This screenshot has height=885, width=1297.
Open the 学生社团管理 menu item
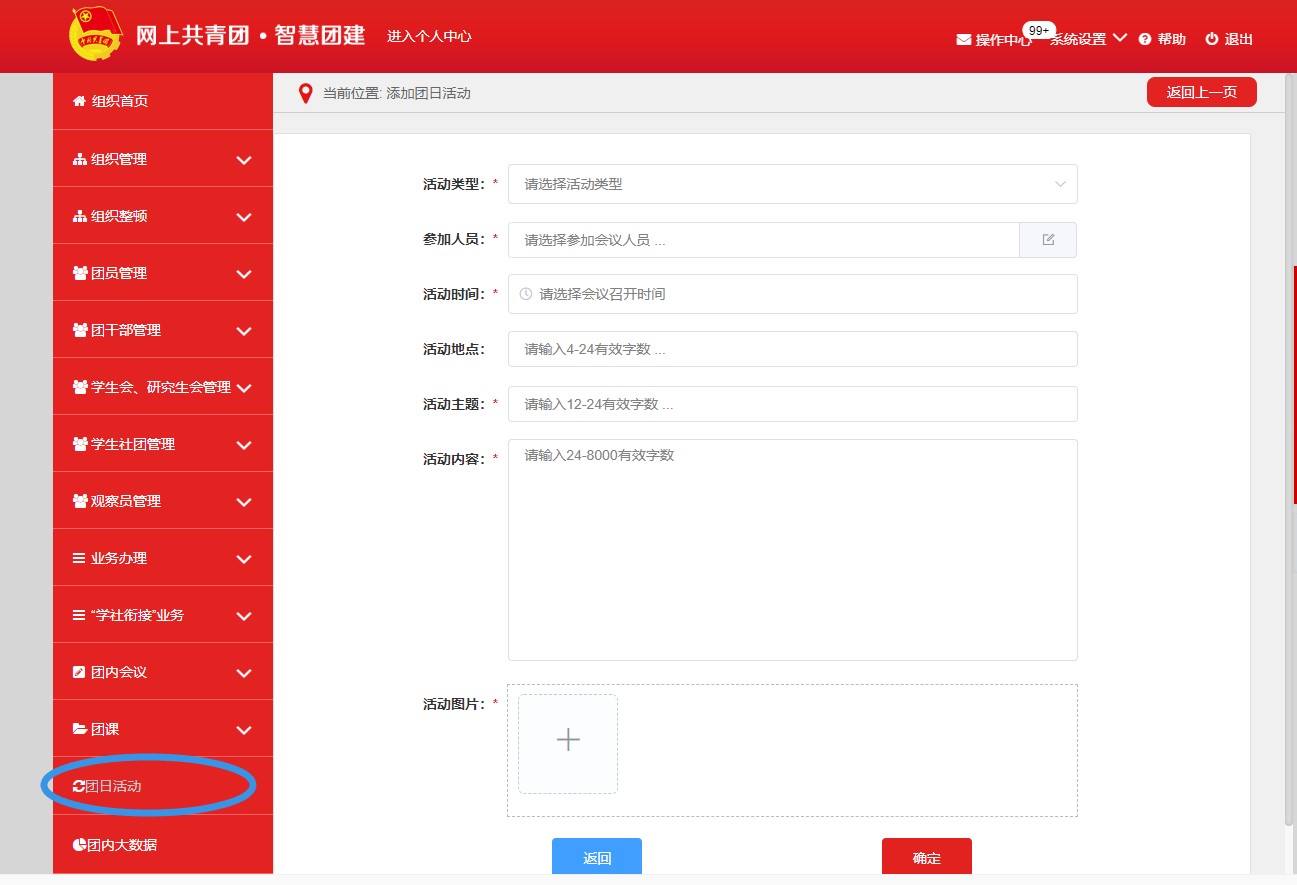[163, 444]
